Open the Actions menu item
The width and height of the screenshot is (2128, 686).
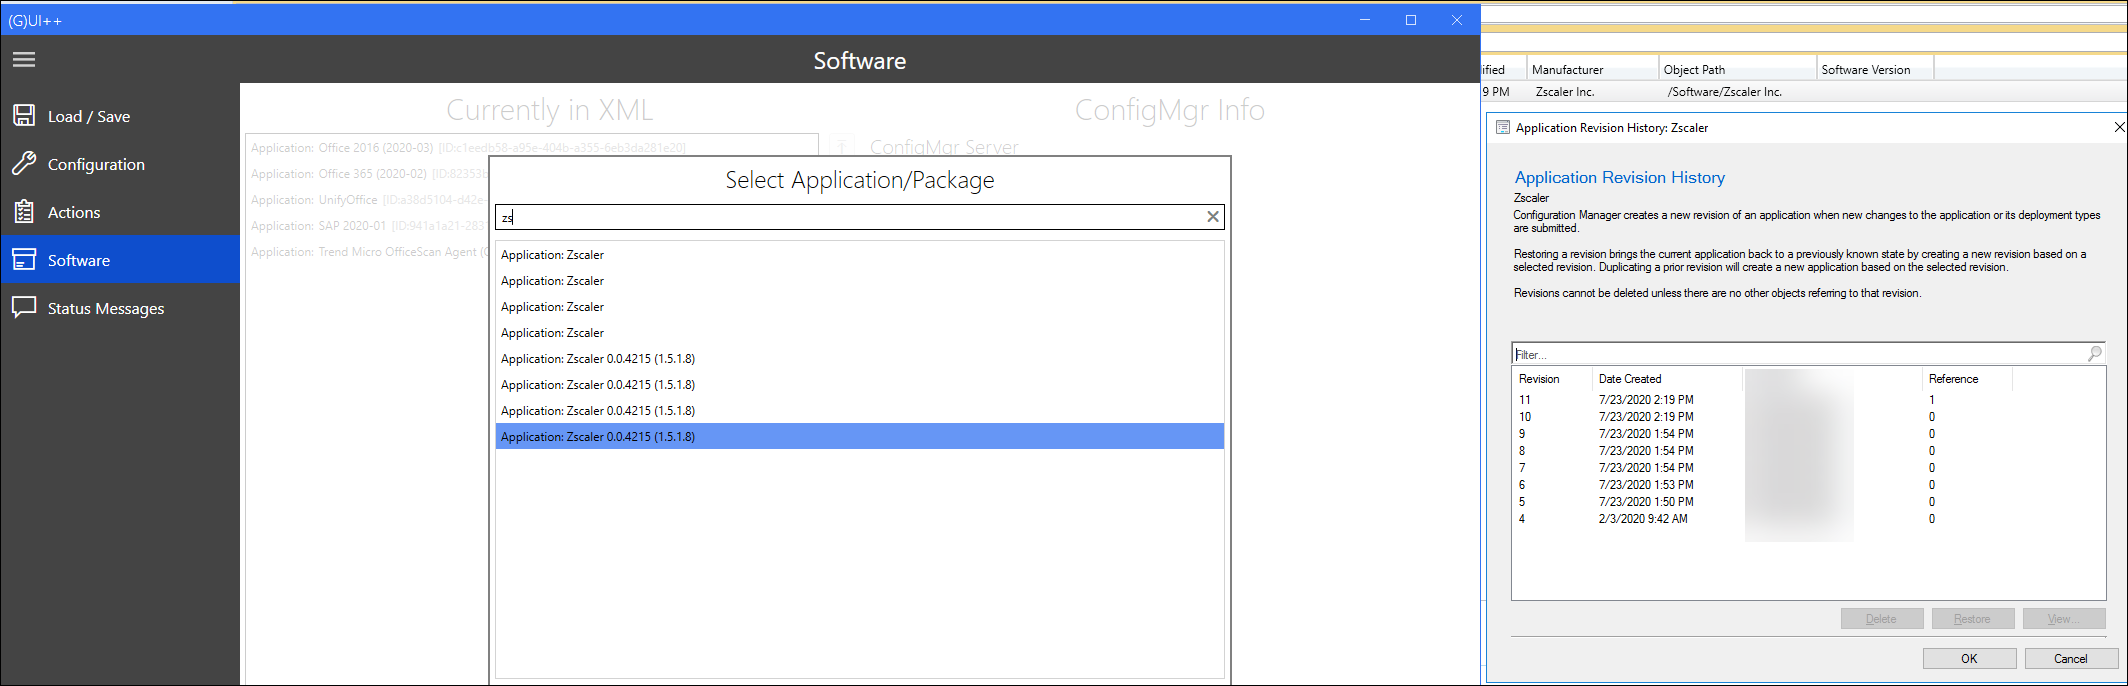(x=120, y=212)
